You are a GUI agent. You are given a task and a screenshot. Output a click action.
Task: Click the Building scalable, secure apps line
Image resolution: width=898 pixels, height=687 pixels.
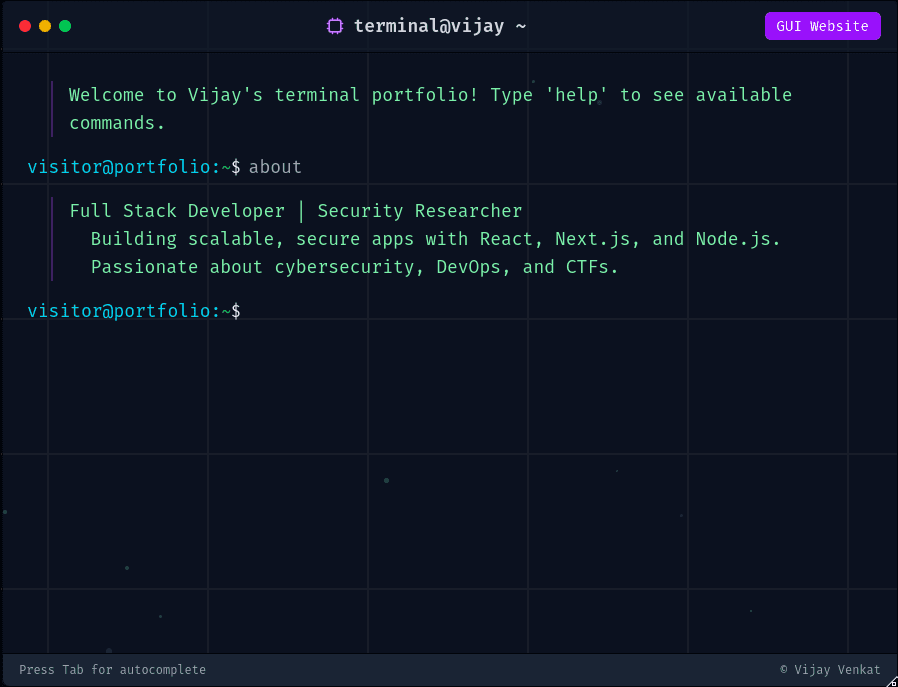[x=435, y=239]
